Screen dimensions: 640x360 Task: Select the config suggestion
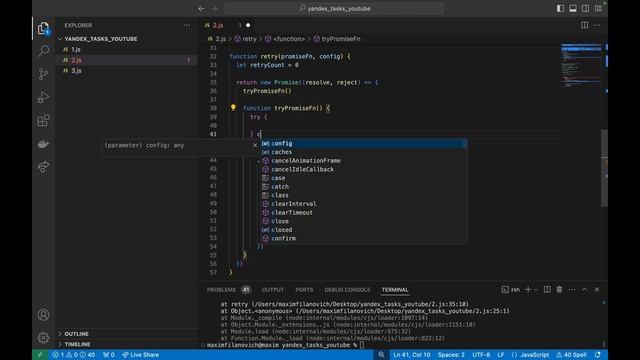[364, 143]
